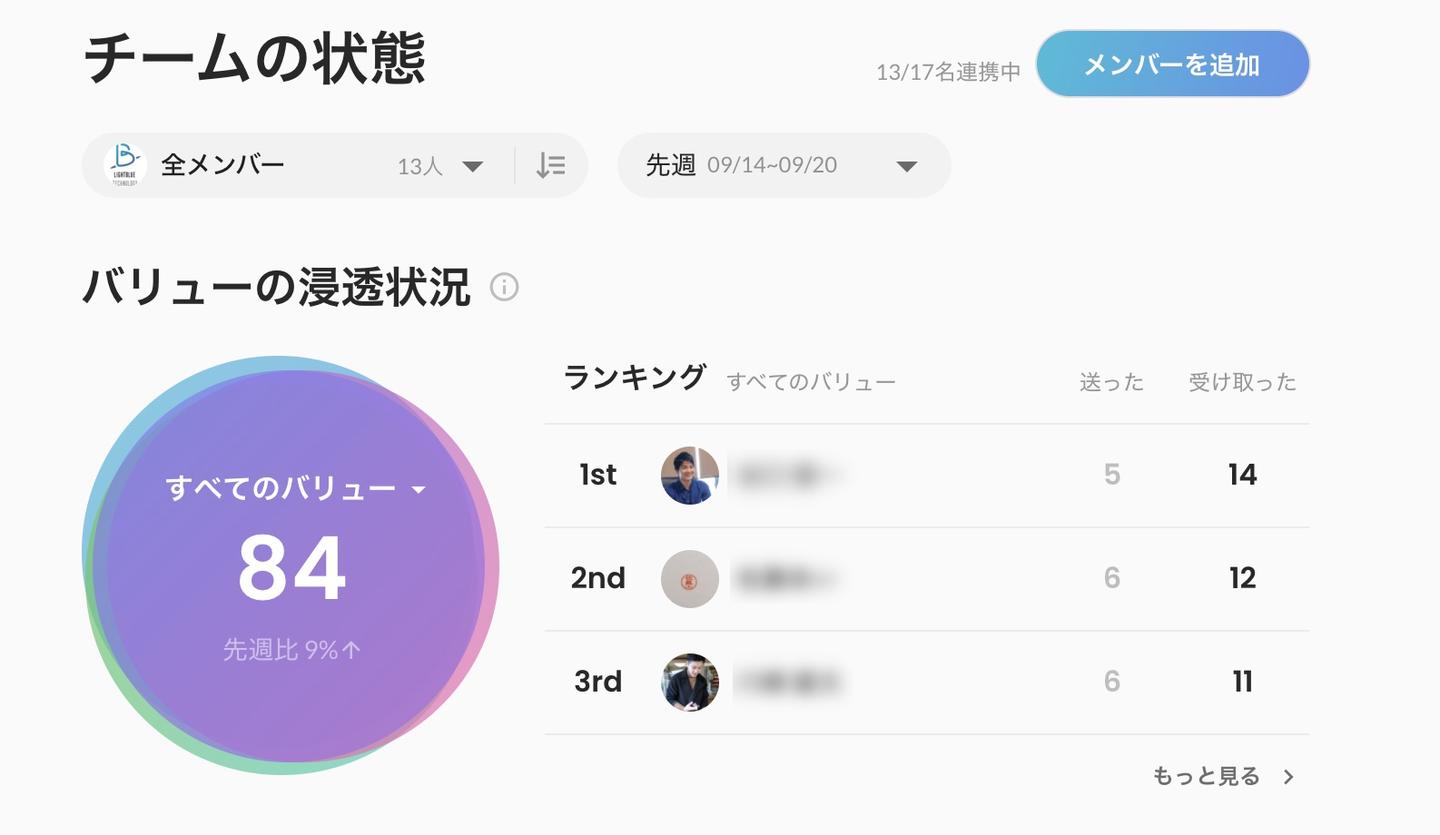Click the sort order icon
Image resolution: width=1440 pixels, height=835 pixels.
tap(551, 166)
